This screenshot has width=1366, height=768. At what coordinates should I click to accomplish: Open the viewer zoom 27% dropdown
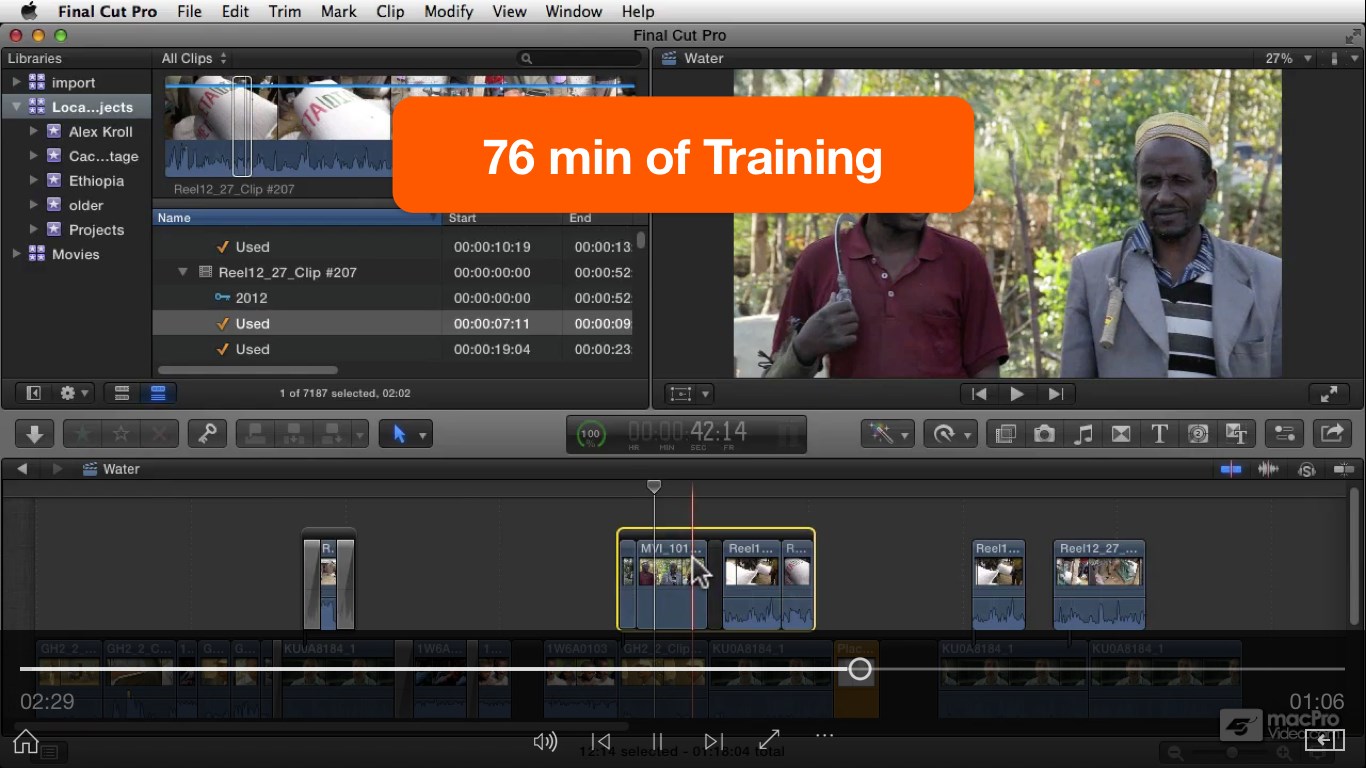[1288, 58]
